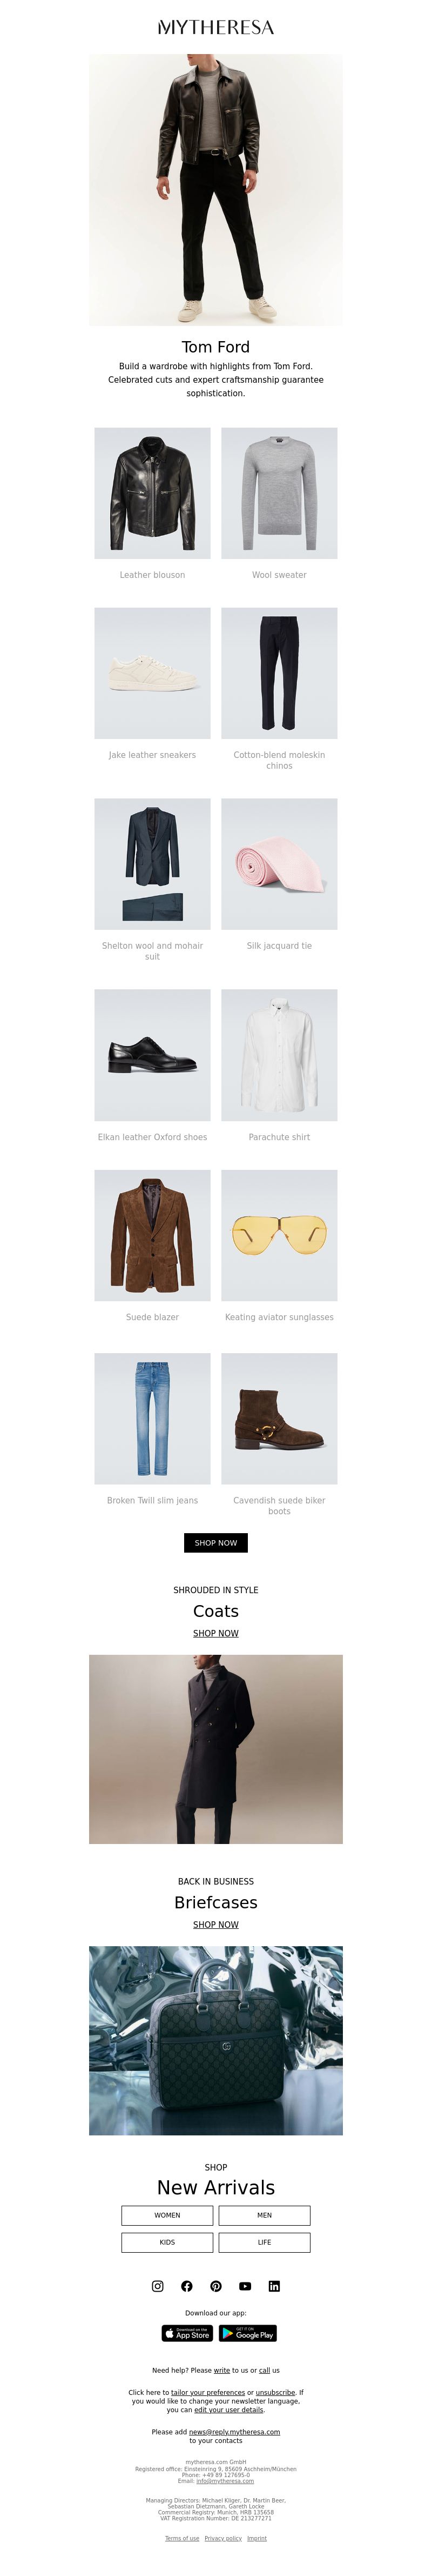Open the Keating aviator sunglasses image
The width and height of the screenshot is (432, 2576).
click(x=279, y=1235)
